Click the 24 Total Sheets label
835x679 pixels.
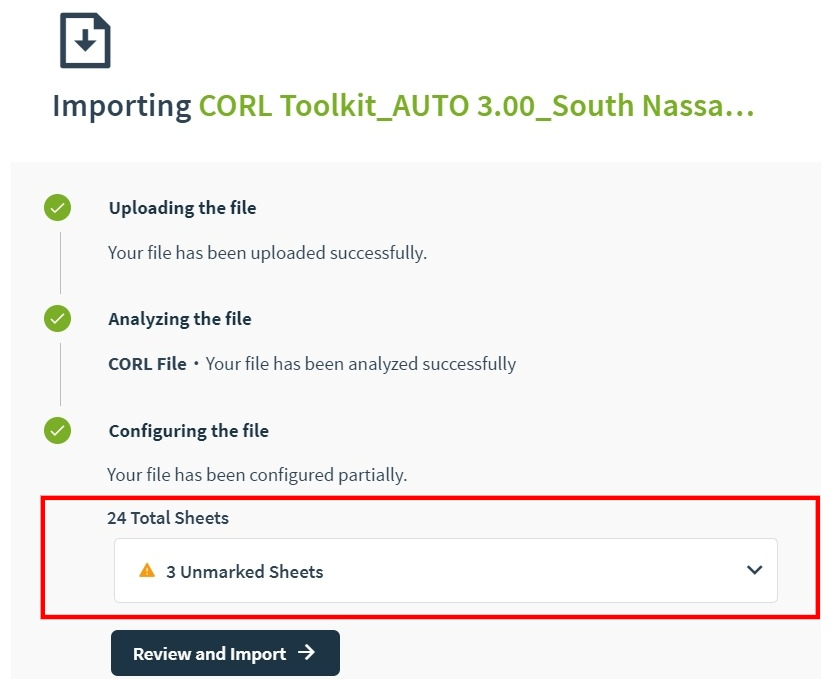[x=168, y=518]
